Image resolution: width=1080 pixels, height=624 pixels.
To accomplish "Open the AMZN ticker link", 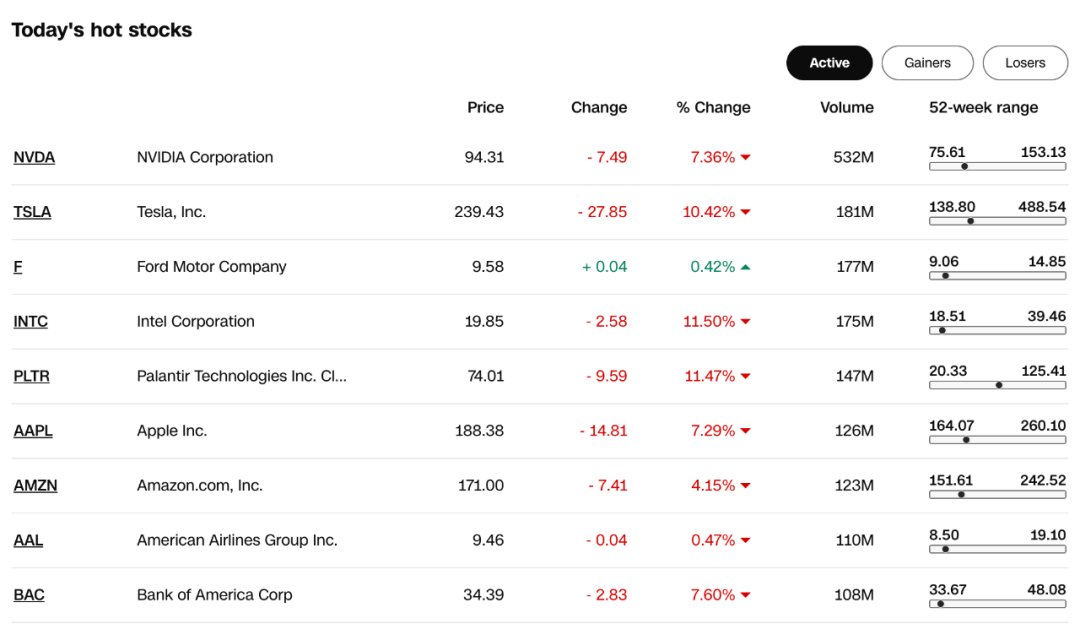I will click(x=36, y=486).
